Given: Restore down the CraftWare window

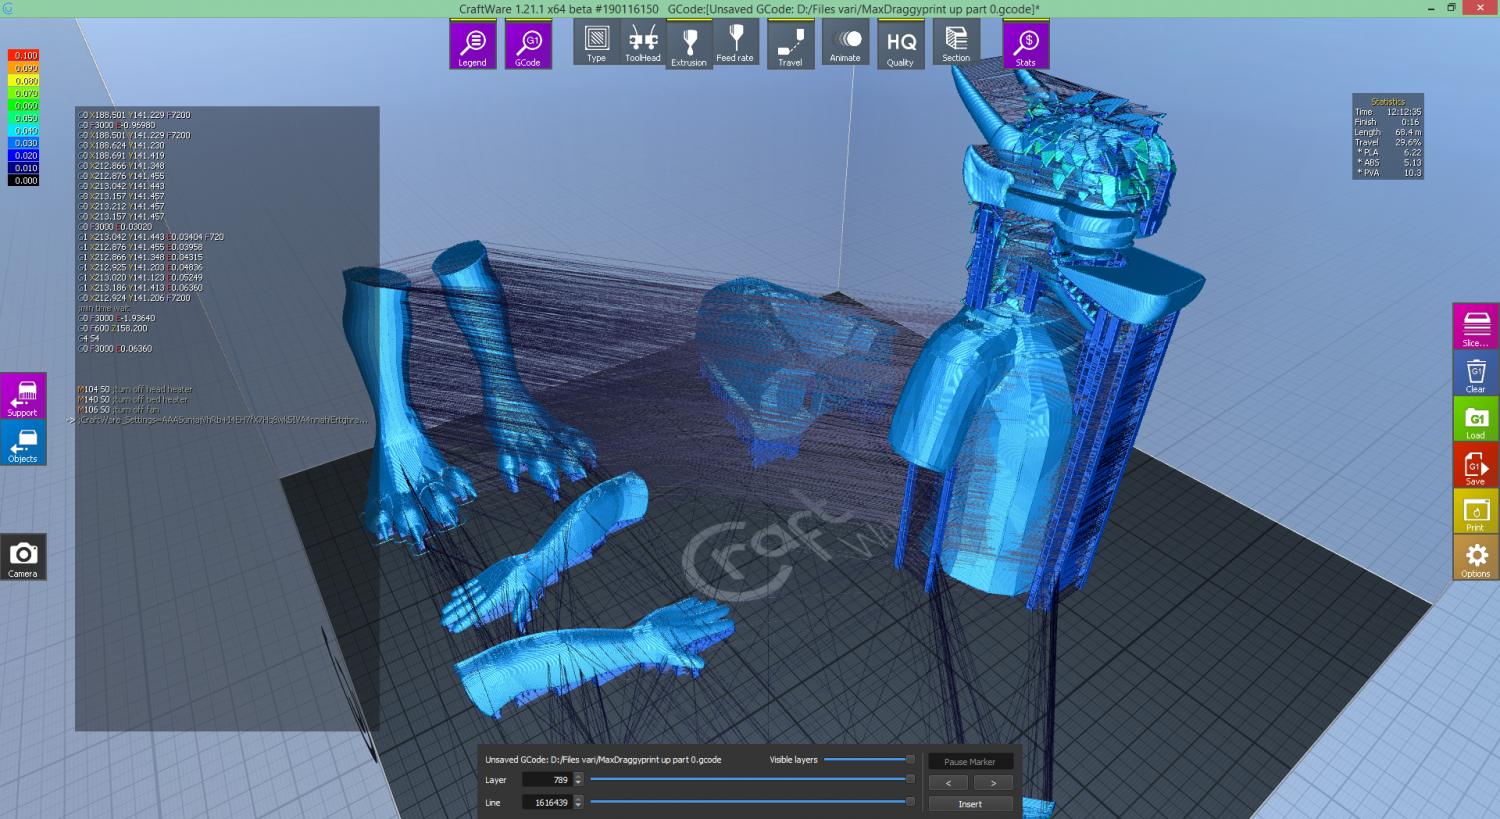Looking at the screenshot, I should click(1451, 8).
